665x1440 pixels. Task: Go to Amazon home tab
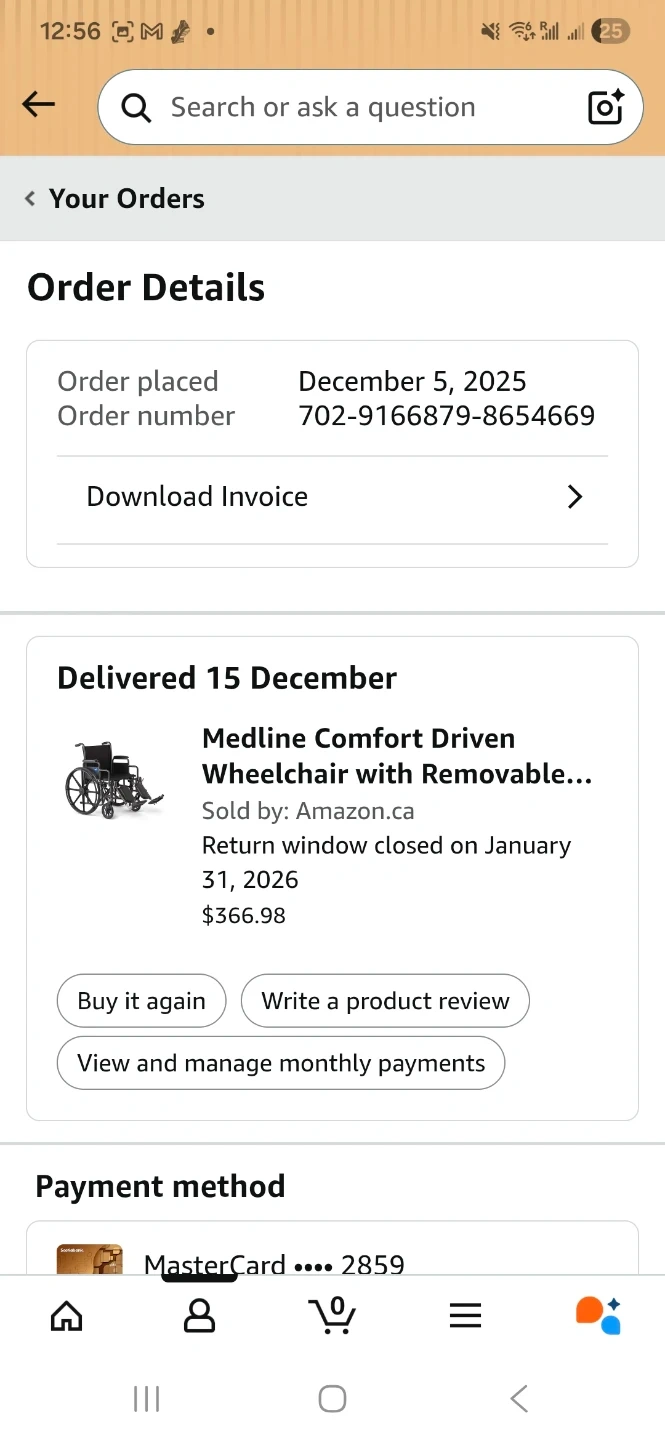click(67, 1315)
